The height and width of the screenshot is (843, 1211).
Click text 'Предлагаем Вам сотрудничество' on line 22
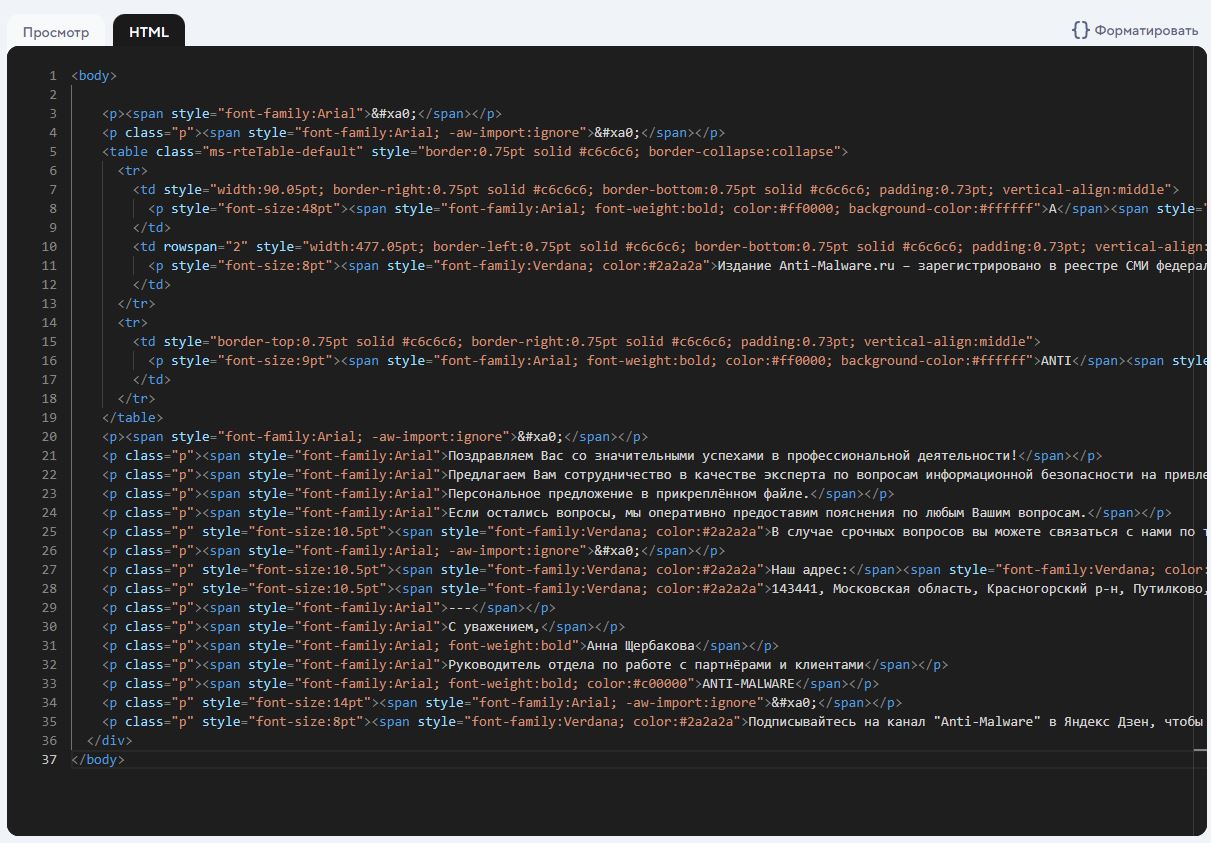[x=560, y=475]
